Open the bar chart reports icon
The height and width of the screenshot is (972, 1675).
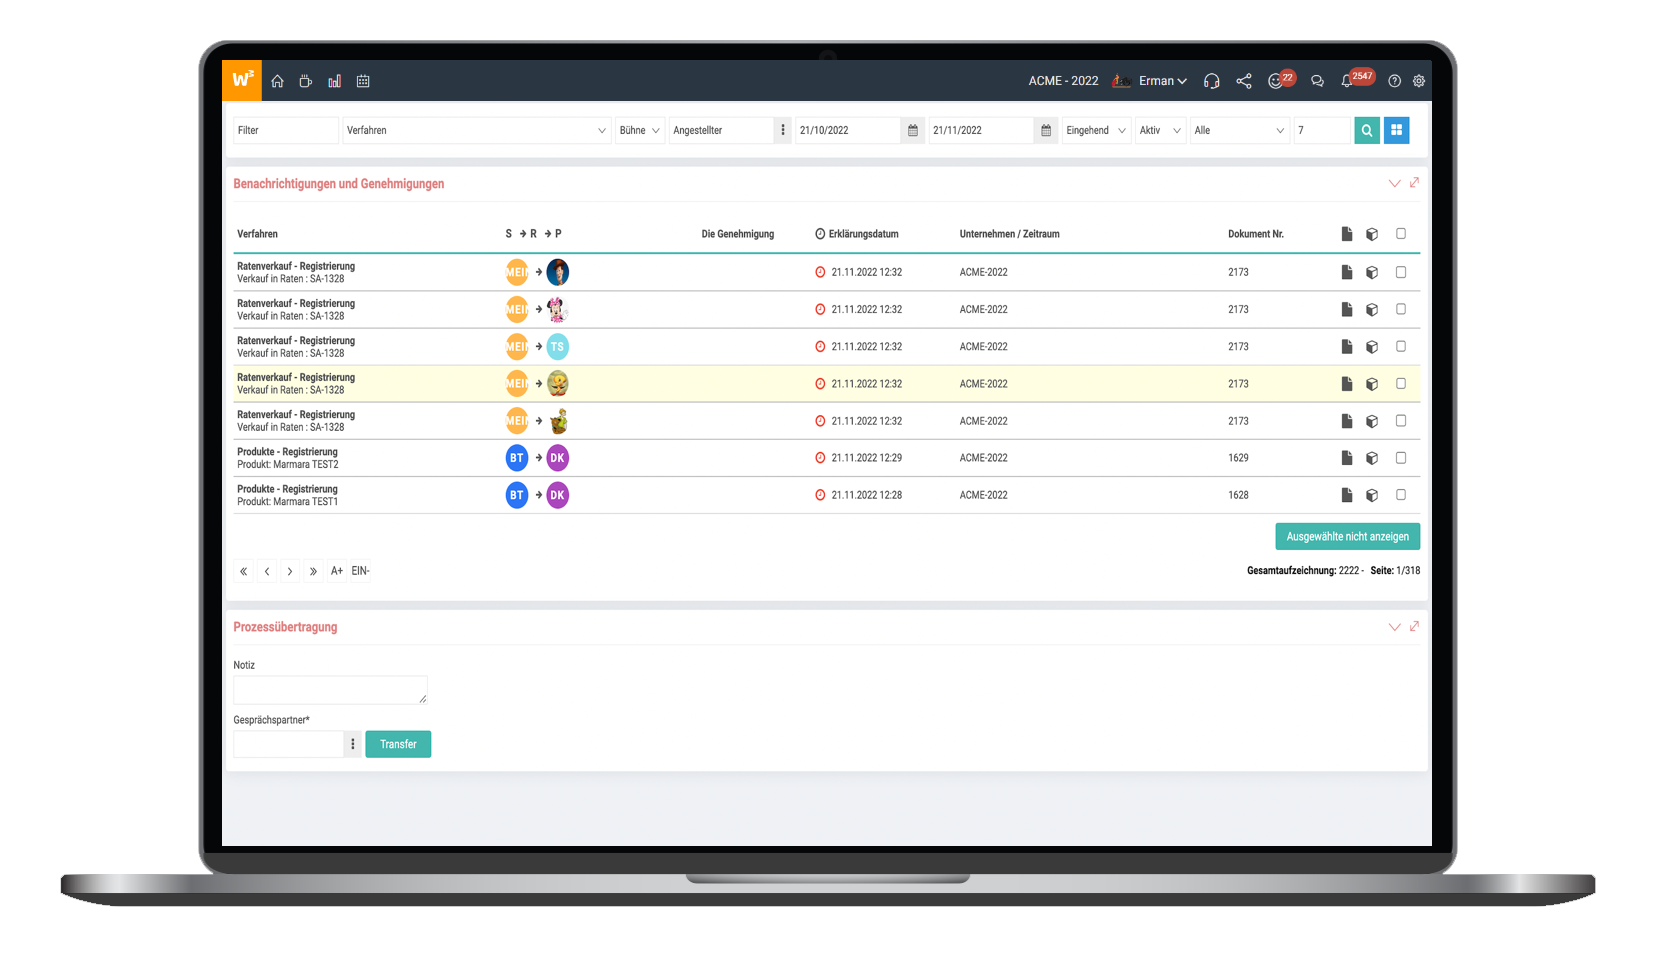(334, 81)
